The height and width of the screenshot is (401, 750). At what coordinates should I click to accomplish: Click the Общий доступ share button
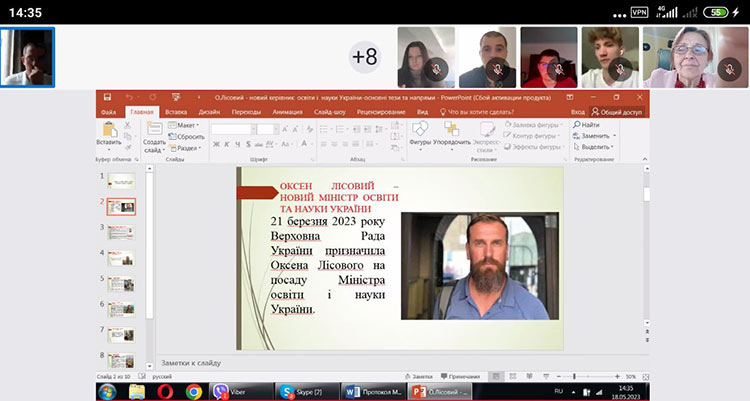pyautogui.click(x=620, y=112)
